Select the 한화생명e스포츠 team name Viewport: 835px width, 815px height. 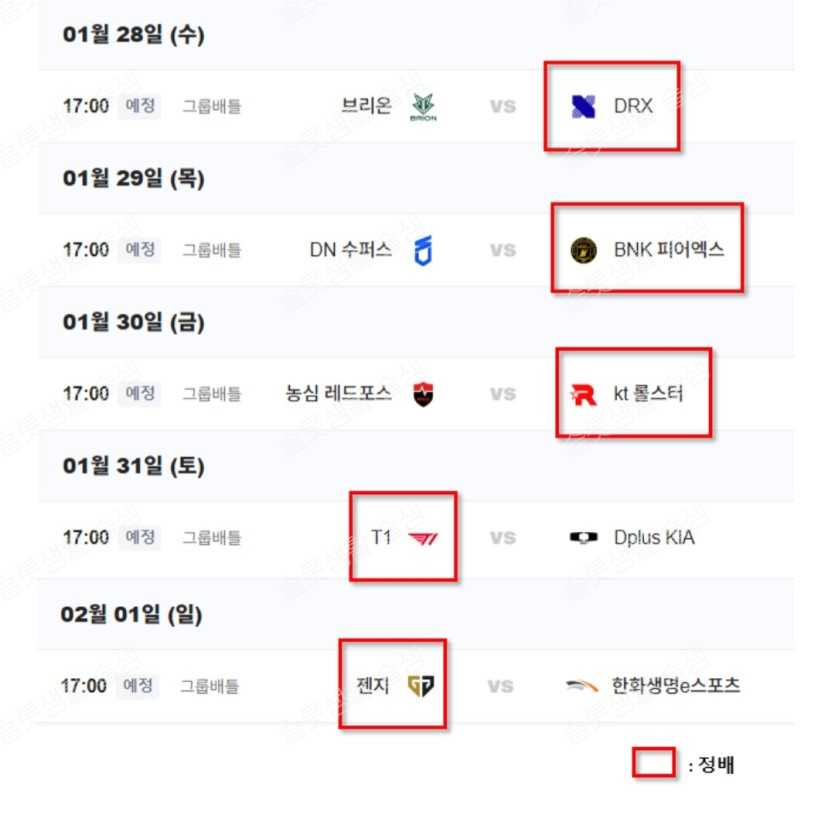[x=676, y=686]
